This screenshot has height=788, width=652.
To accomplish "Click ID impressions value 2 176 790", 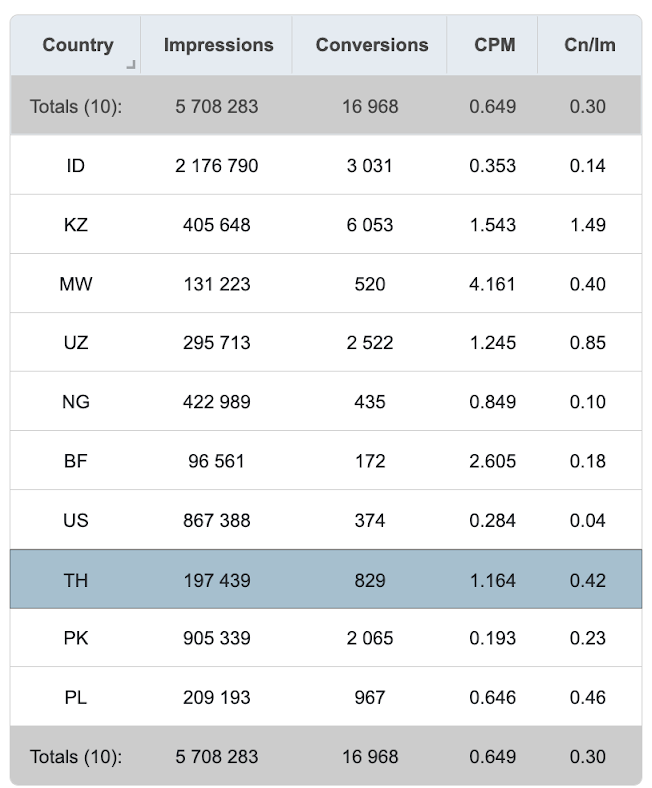I will (217, 165).
